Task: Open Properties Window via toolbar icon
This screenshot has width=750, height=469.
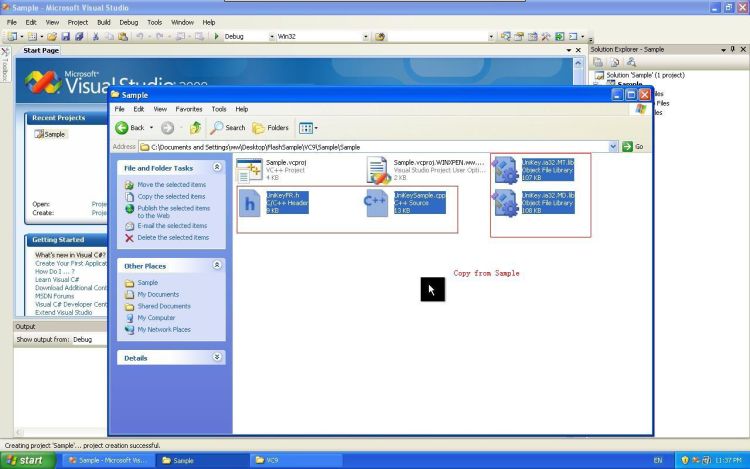Action: click(519, 36)
